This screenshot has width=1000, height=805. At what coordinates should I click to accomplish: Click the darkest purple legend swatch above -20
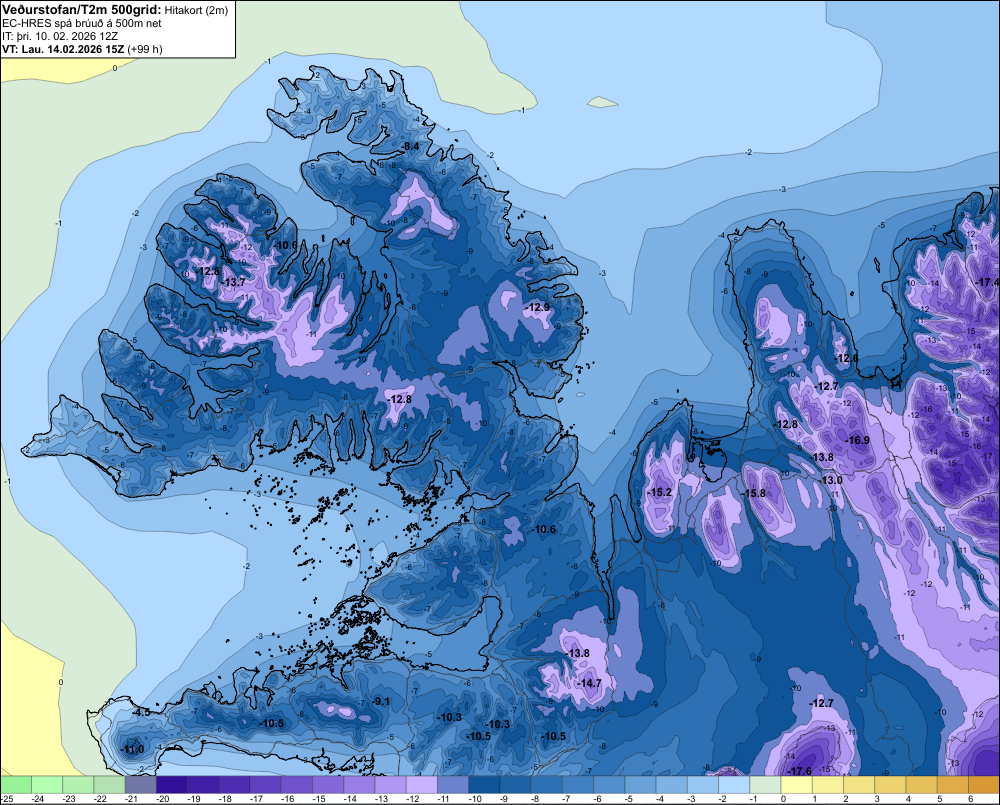172,785
